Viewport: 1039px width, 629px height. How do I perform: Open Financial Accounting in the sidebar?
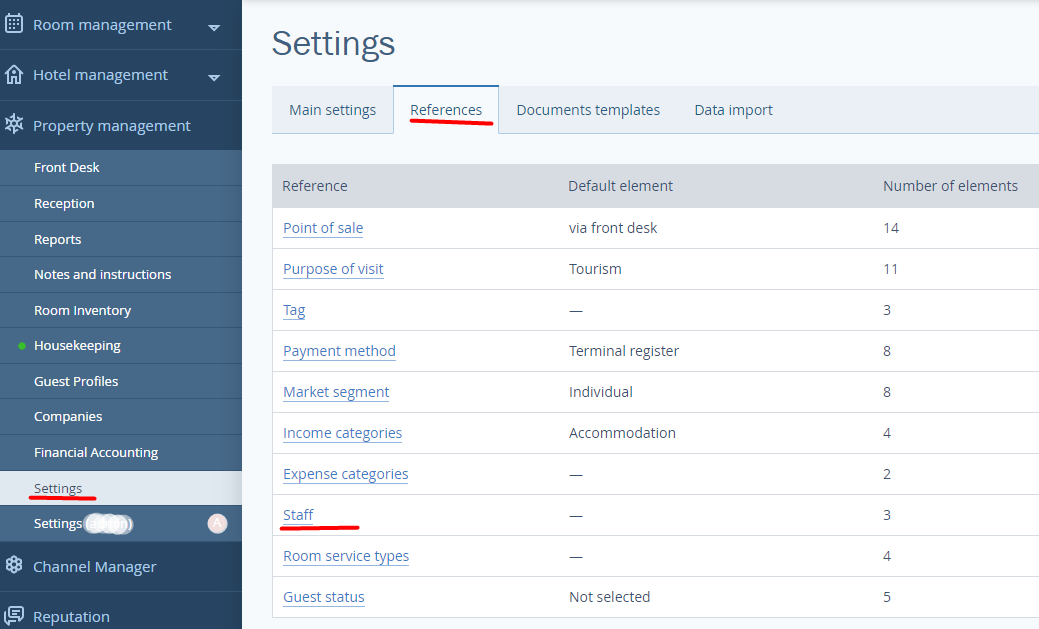pos(121,452)
